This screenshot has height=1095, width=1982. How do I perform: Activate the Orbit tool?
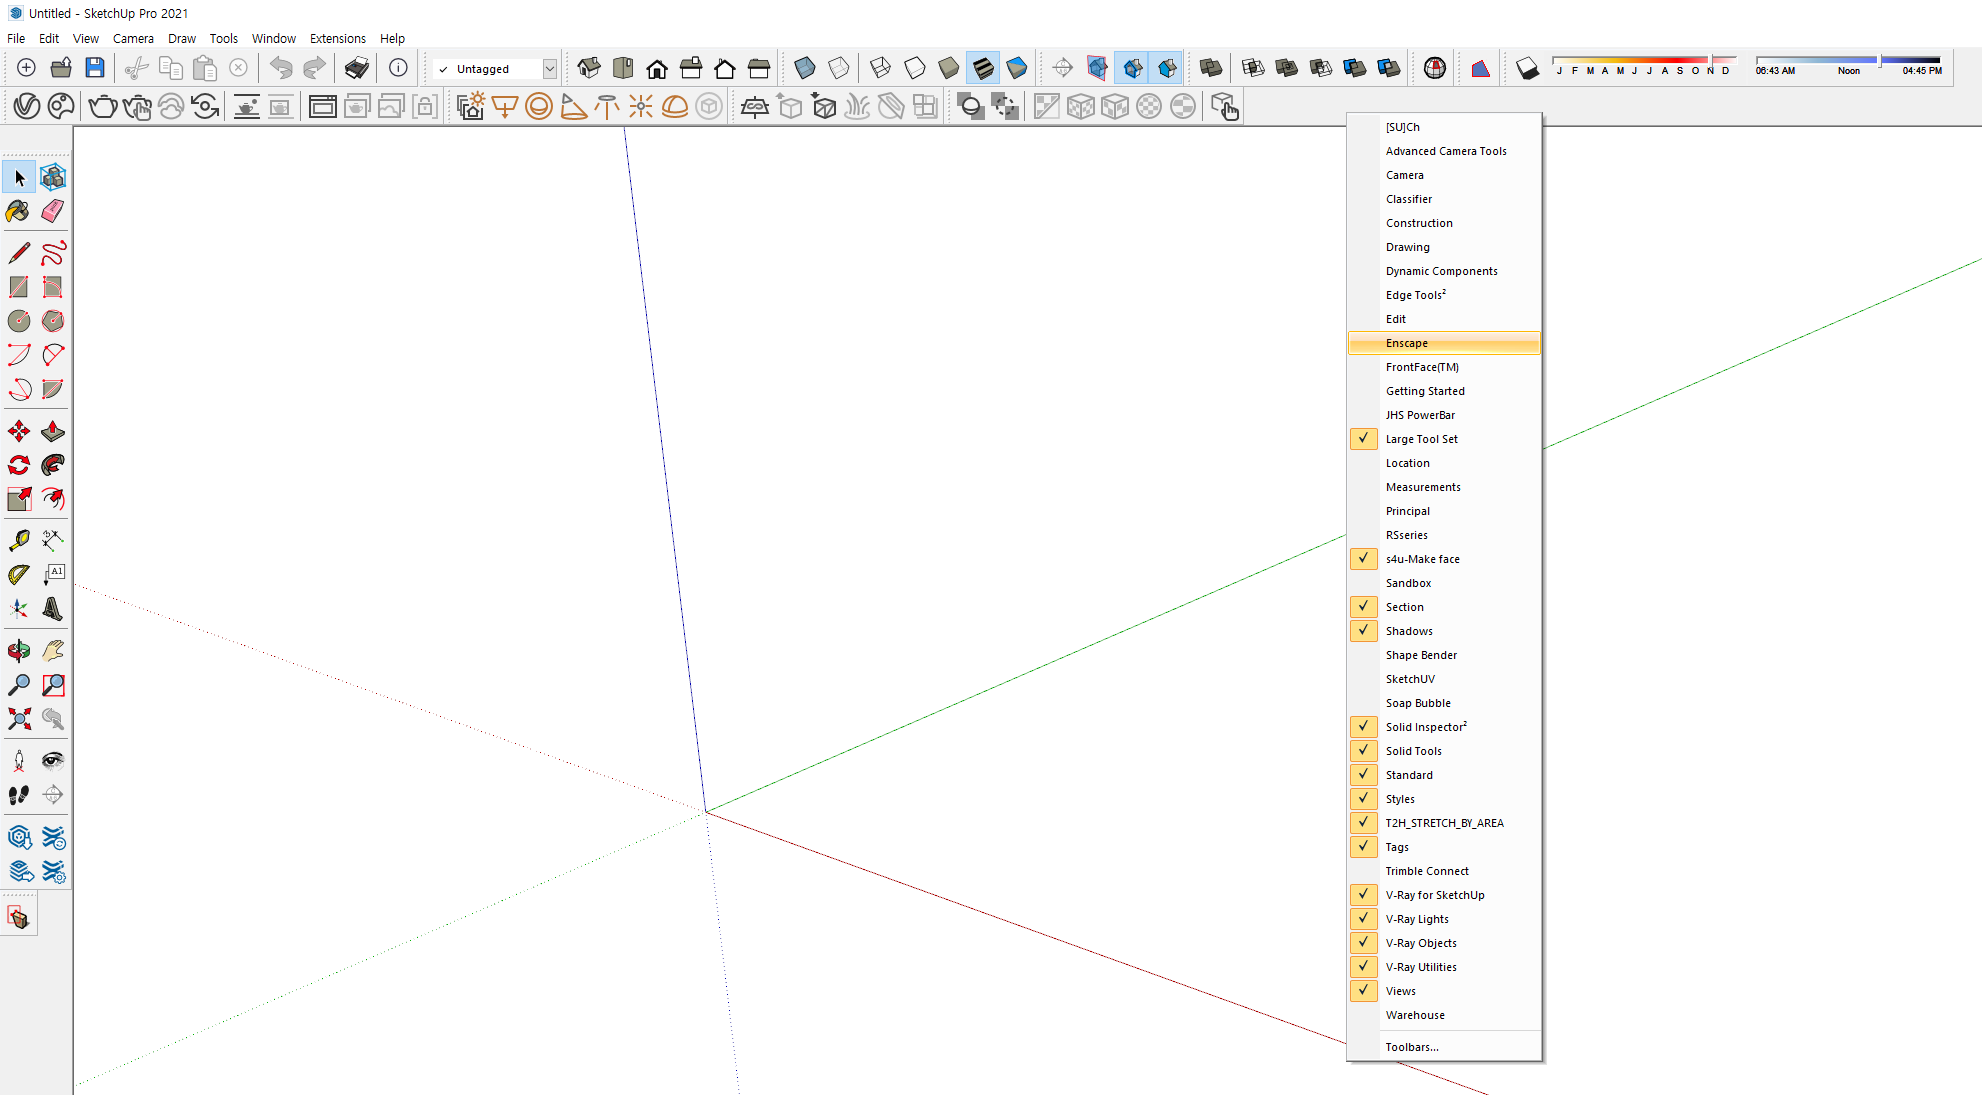click(x=18, y=651)
